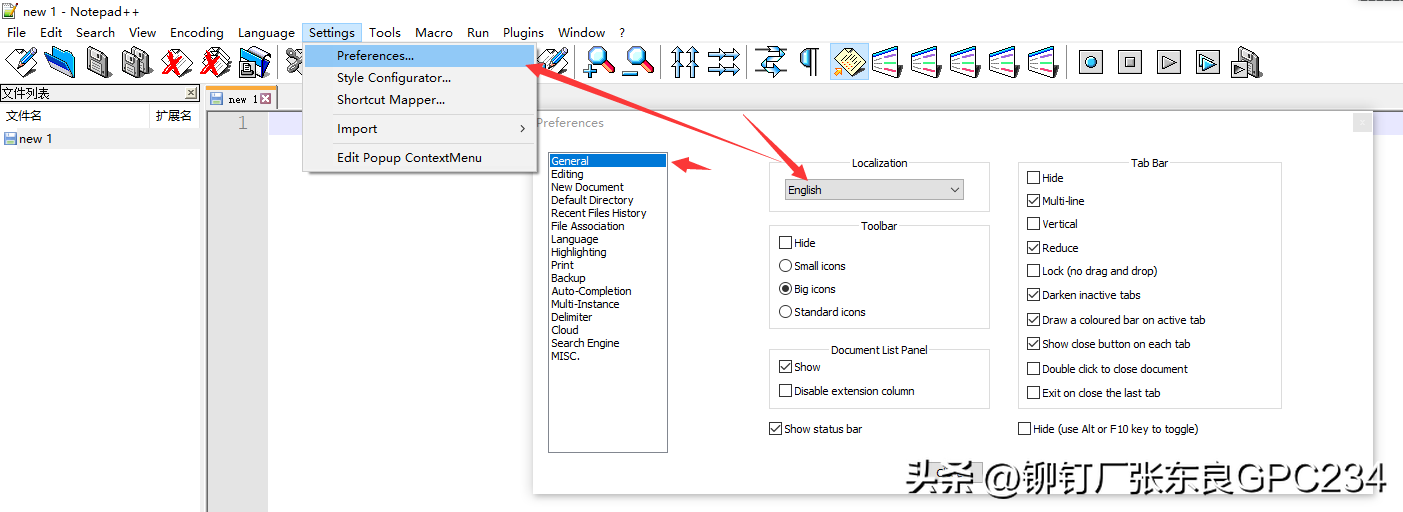Open the Localization English dropdown

[x=873, y=190]
